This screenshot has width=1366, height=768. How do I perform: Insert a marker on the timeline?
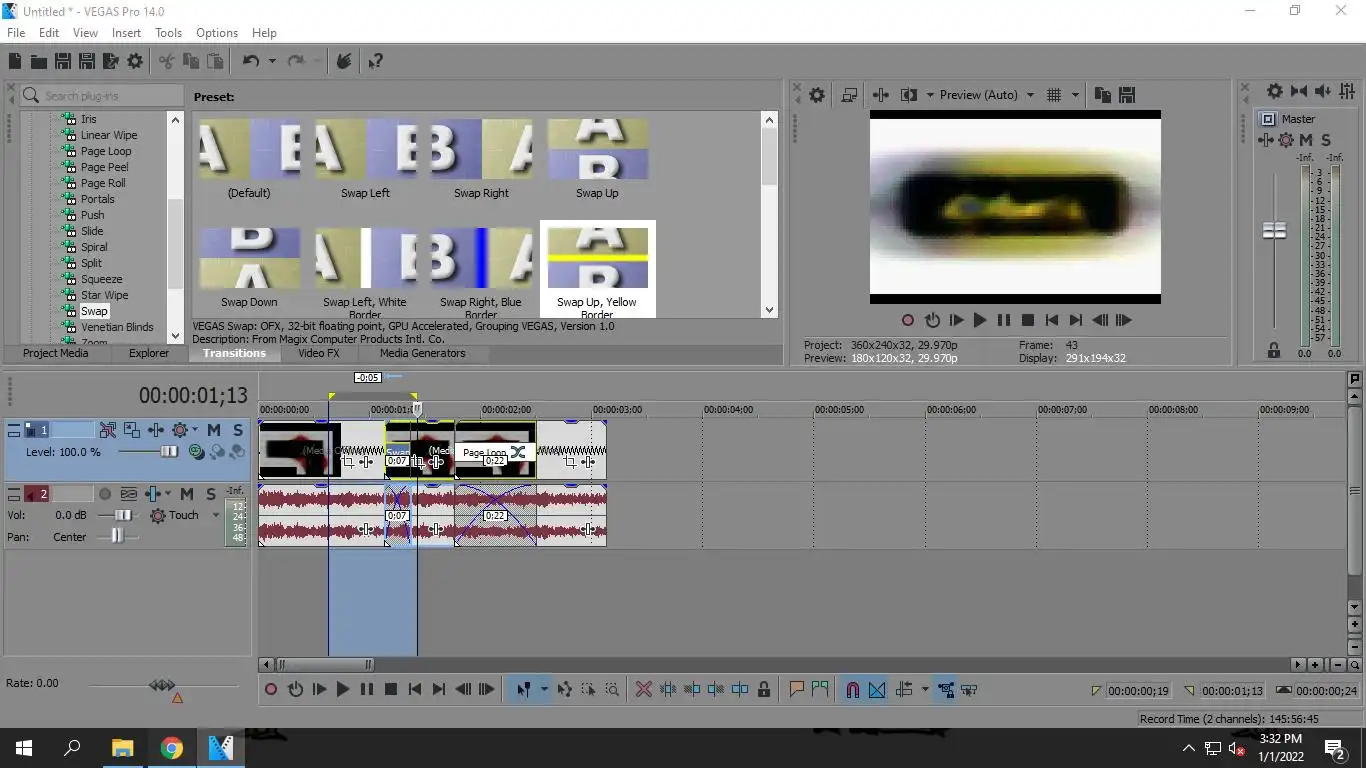(797, 690)
